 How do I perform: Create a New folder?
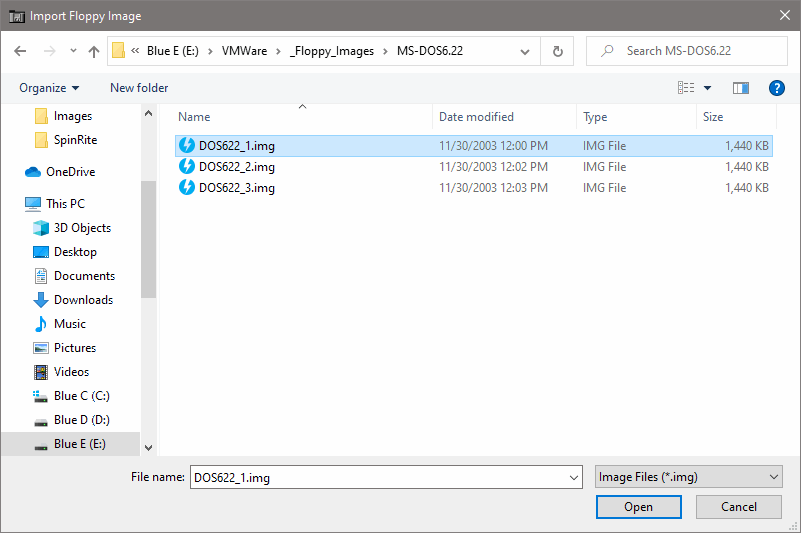tap(139, 88)
